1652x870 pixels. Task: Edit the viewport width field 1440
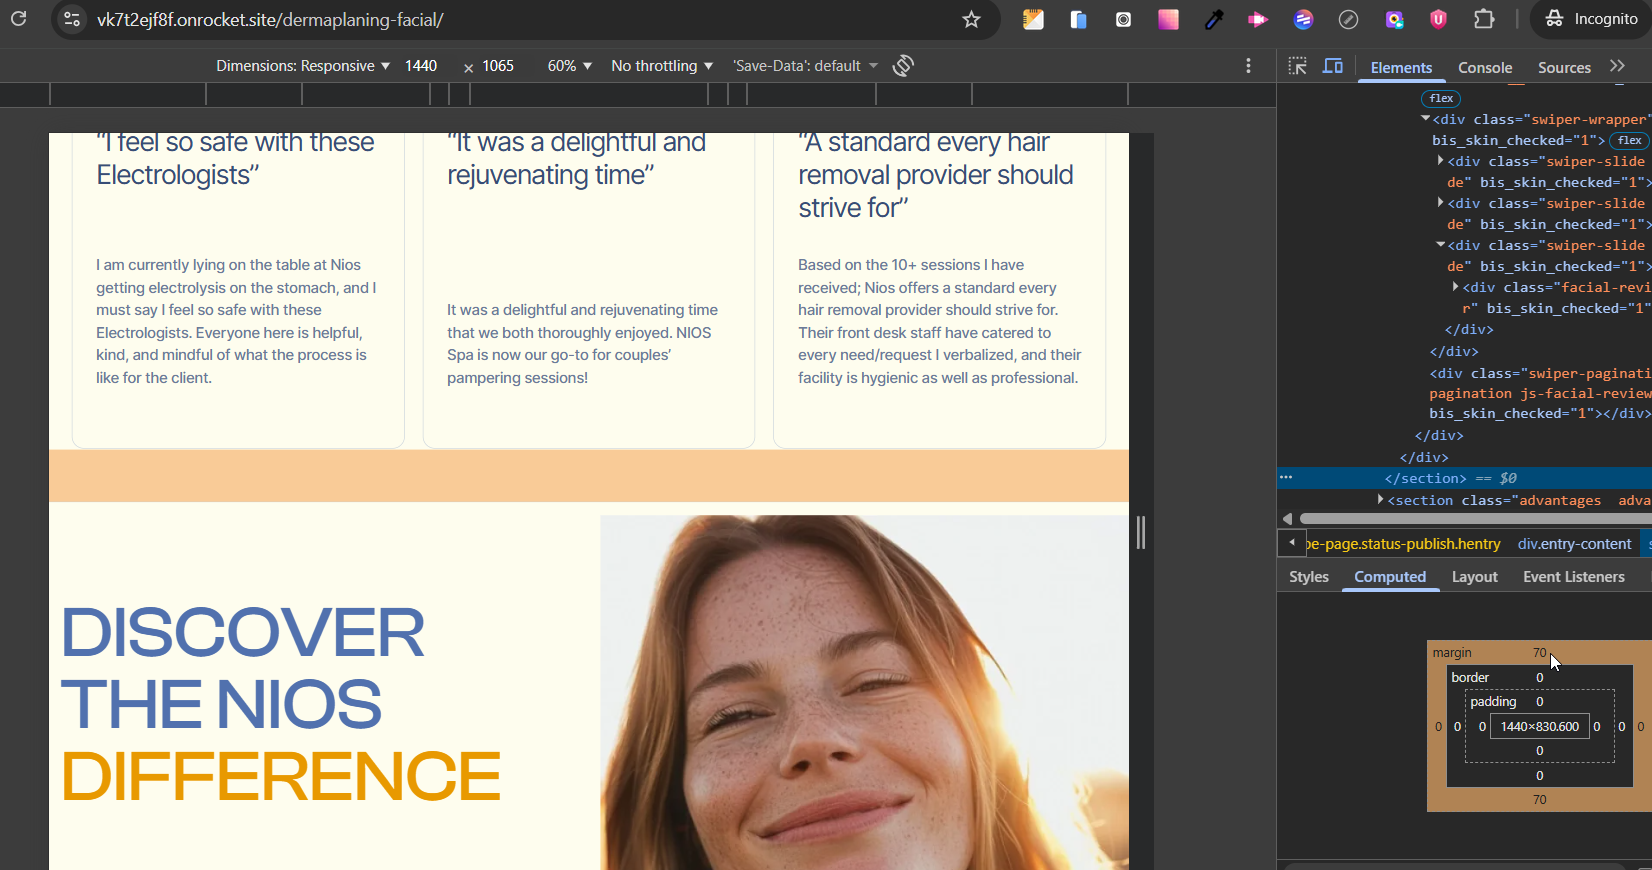coord(421,66)
